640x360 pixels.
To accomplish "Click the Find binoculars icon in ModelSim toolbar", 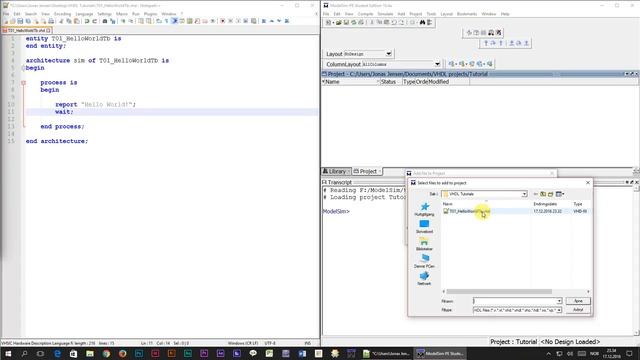I will (x=422, y=22).
